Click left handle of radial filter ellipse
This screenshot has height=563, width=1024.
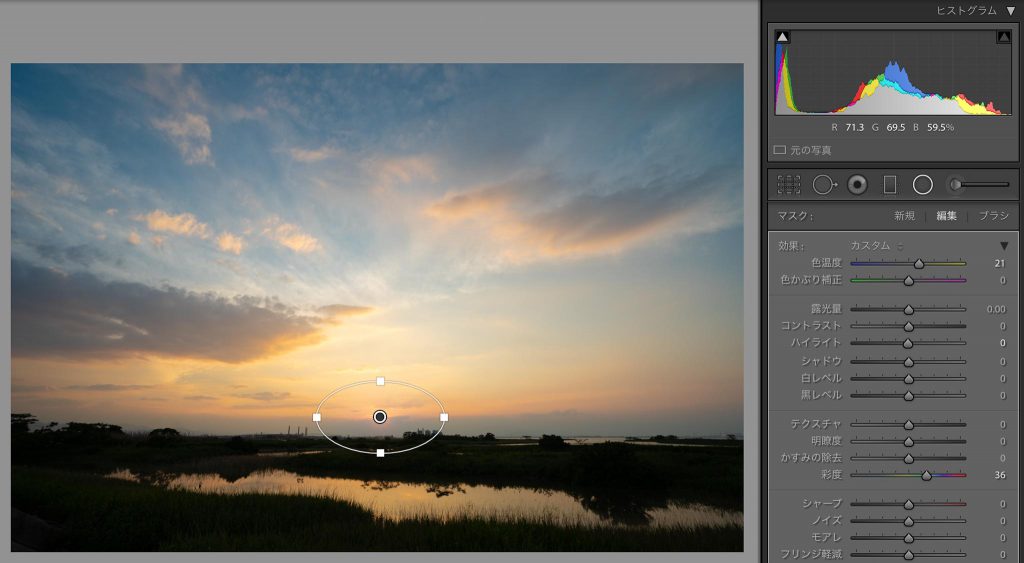click(317, 417)
